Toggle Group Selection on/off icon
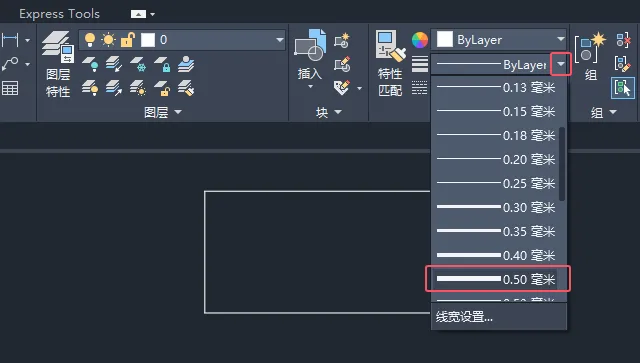Screen dimensions: 640x363 (623, 88)
